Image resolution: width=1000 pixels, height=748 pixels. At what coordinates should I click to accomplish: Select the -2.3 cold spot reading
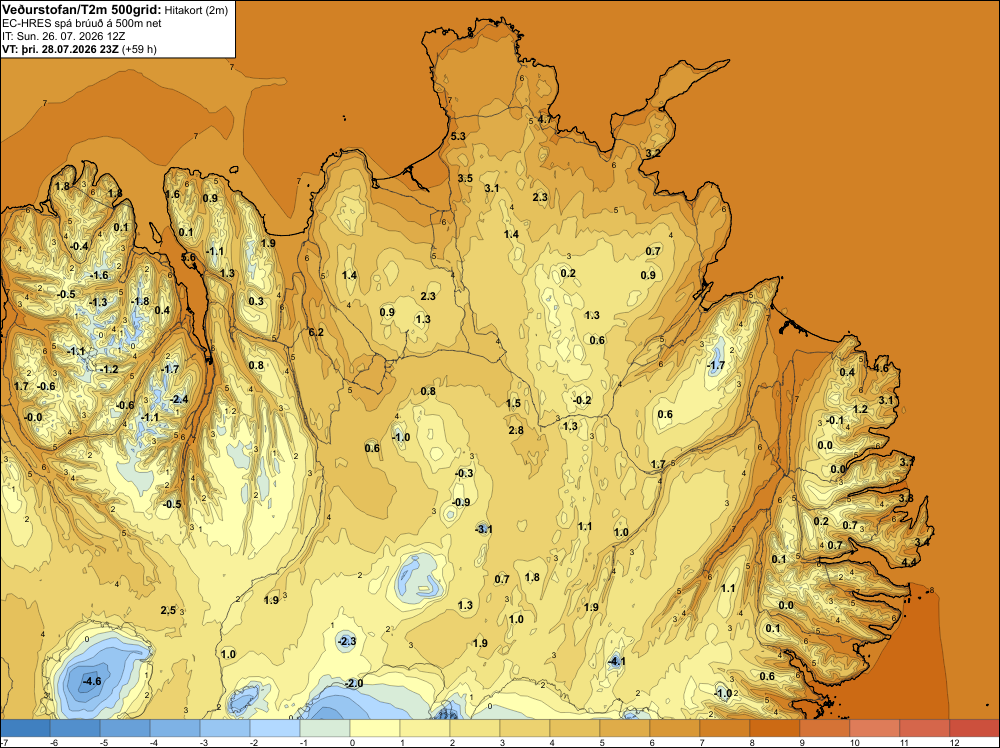(x=346, y=641)
